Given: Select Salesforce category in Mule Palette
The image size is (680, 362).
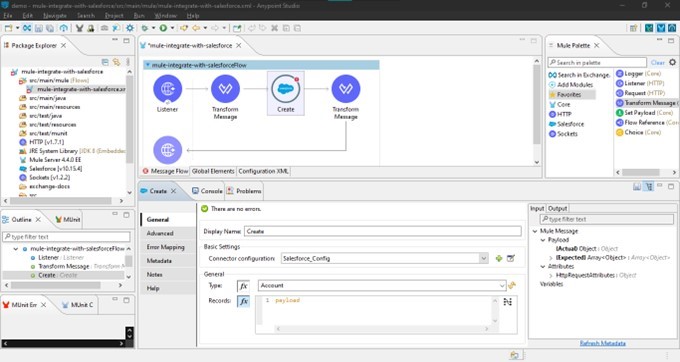Looking at the screenshot, I should click(x=566, y=124).
